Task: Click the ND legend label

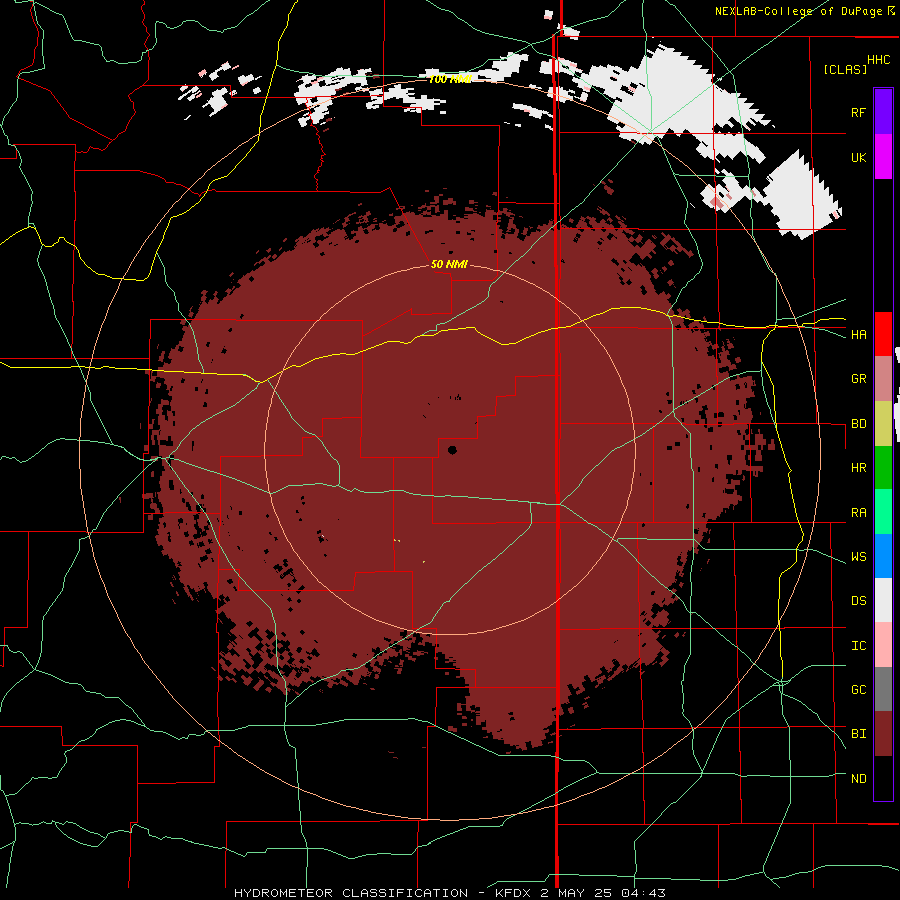Action: pos(858,779)
